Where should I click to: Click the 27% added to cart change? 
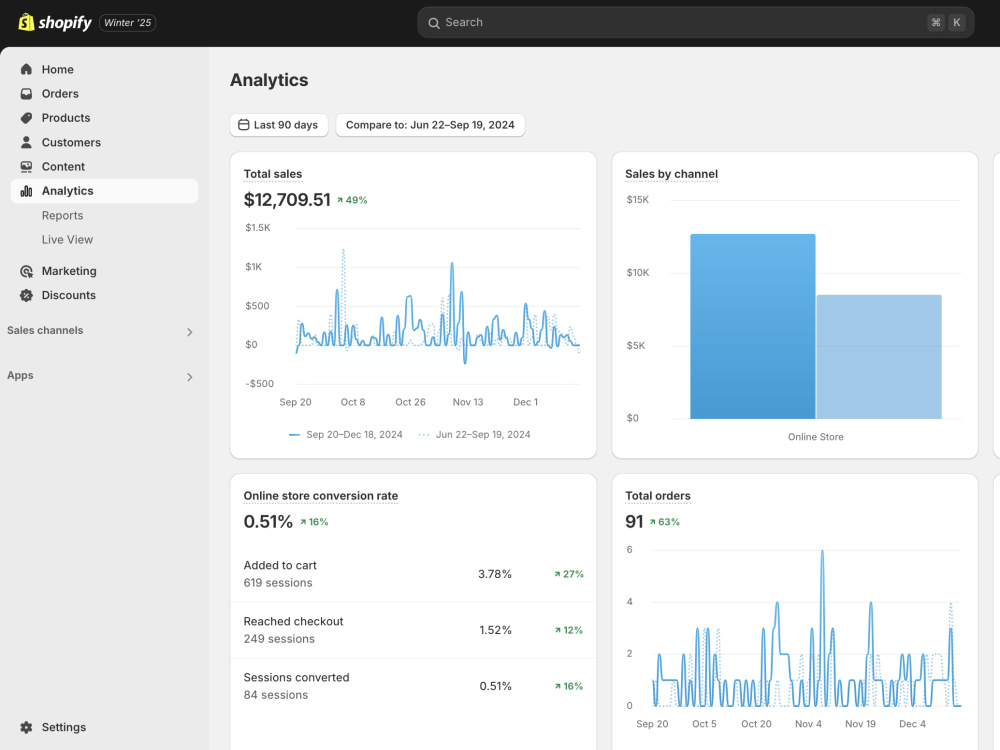pyautogui.click(x=569, y=574)
